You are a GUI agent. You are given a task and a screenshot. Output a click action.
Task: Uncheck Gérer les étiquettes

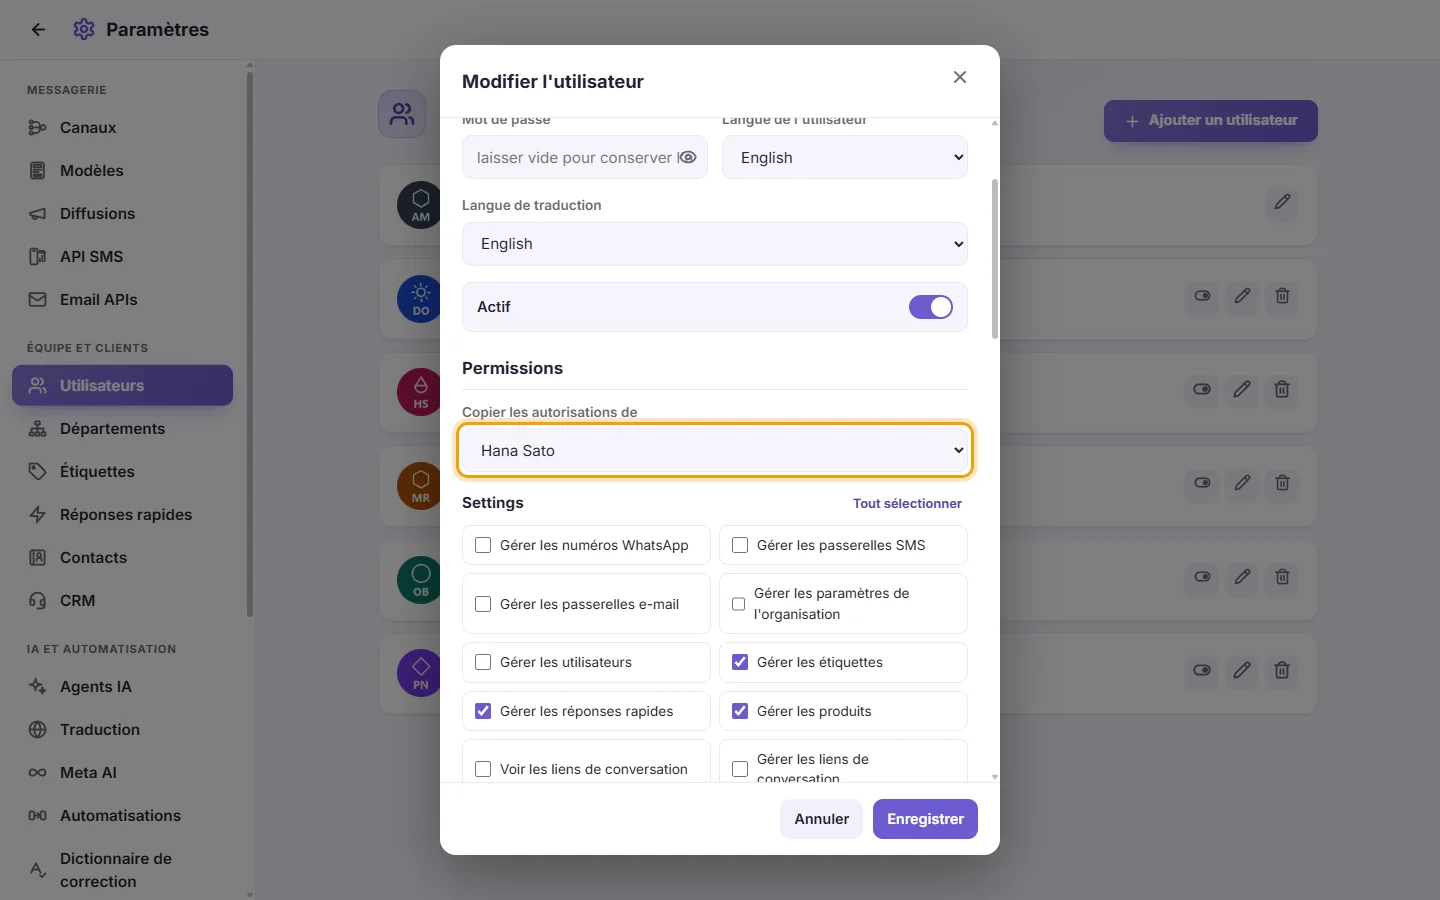tap(740, 662)
